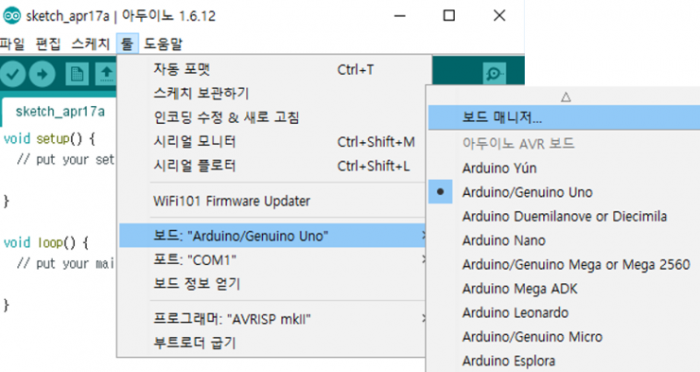Minimize the Arduino window

400,16
